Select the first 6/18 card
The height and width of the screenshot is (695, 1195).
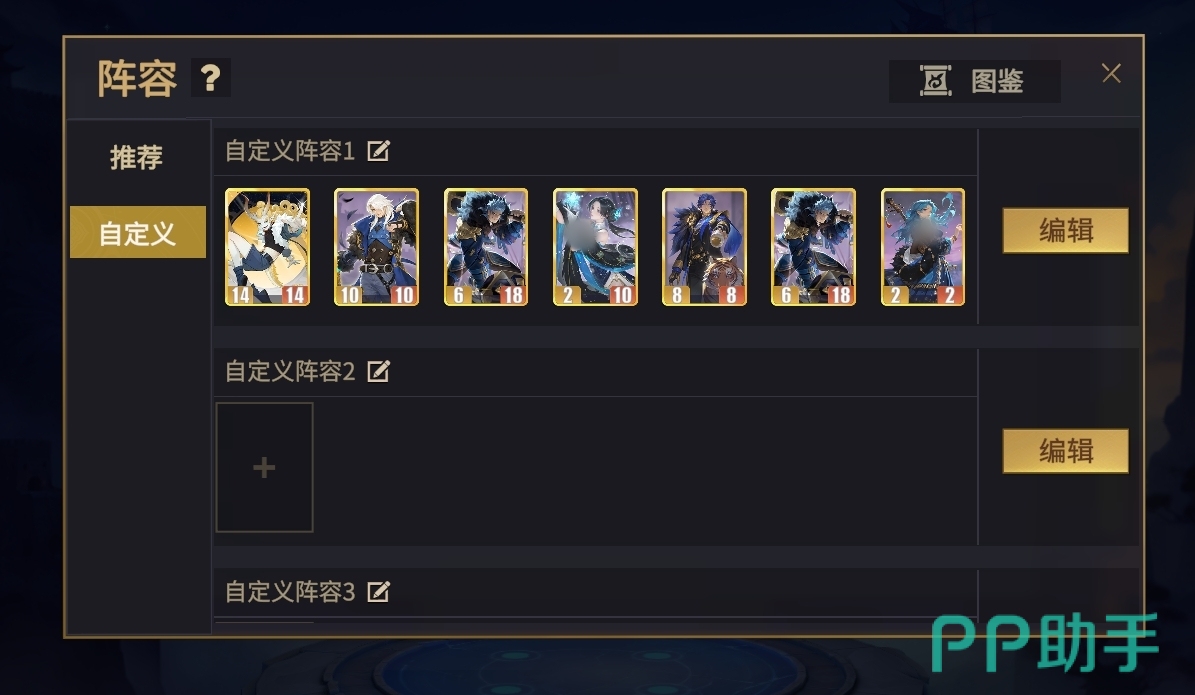coord(485,247)
